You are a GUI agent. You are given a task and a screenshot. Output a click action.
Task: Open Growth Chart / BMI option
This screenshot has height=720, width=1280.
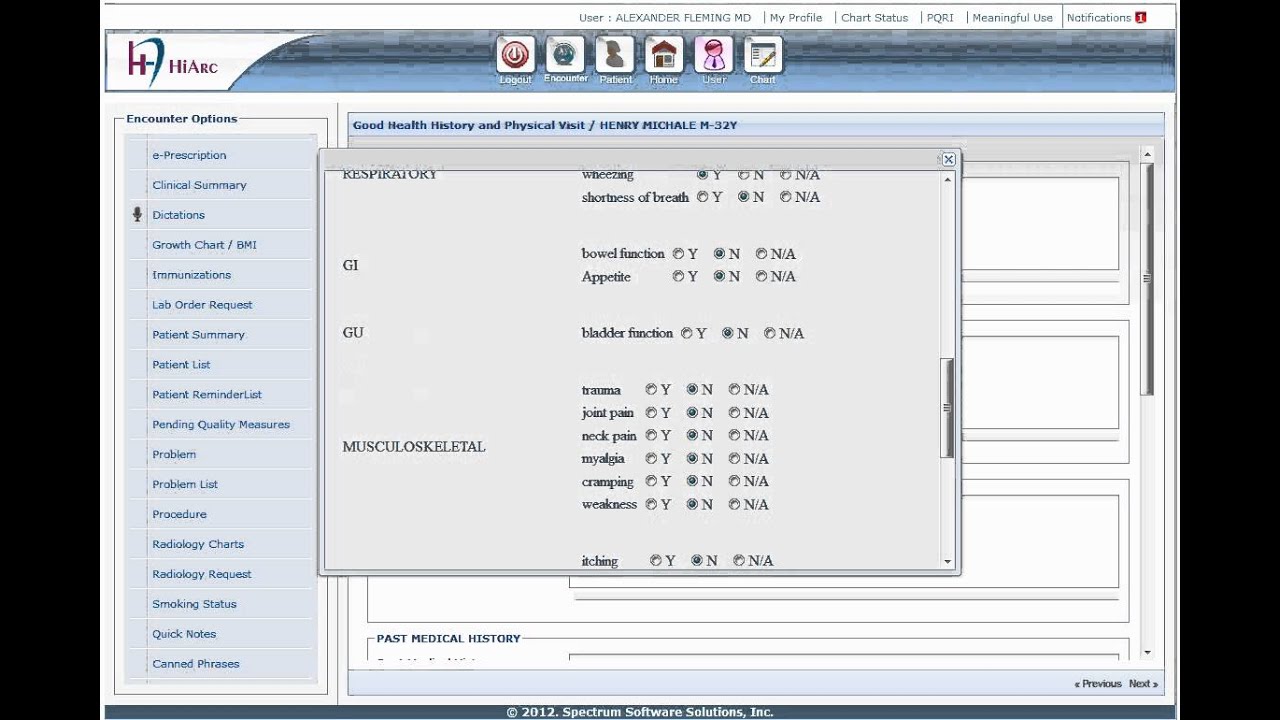click(x=204, y=245)
